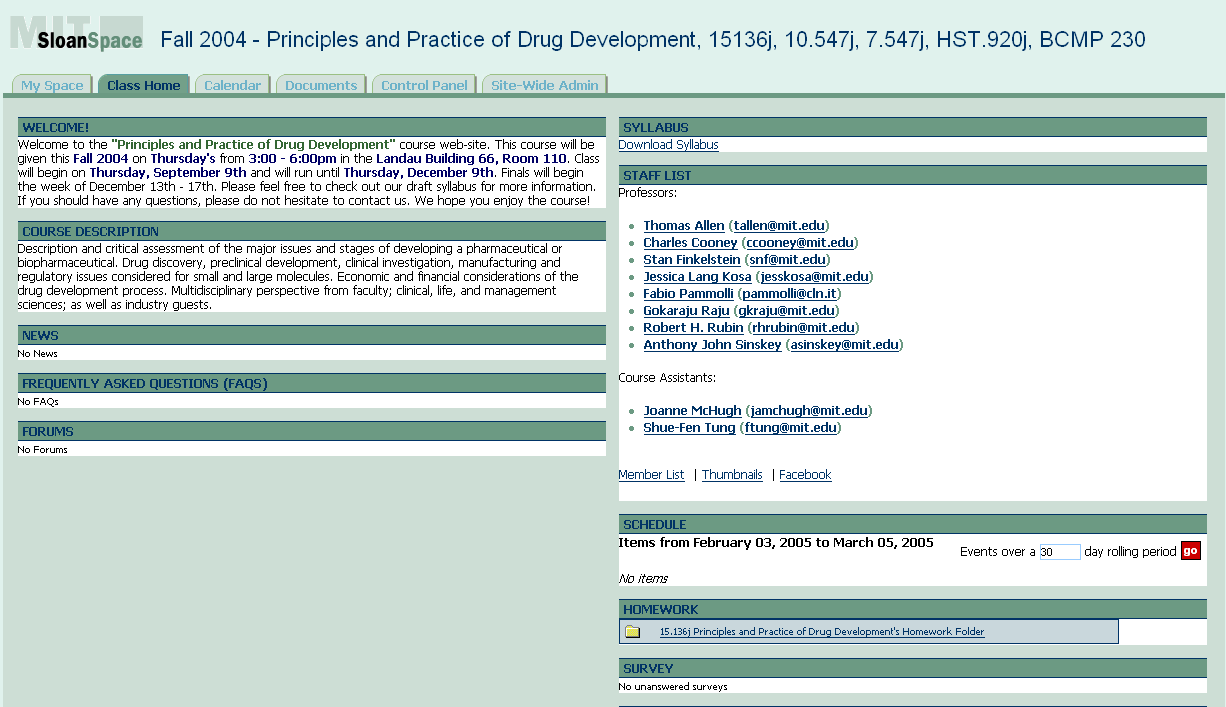Click the SloanSpace logo
Image resolution: width=1226 pixels, height=707 pixels.
pyautogui.click(x=77, y=34)
